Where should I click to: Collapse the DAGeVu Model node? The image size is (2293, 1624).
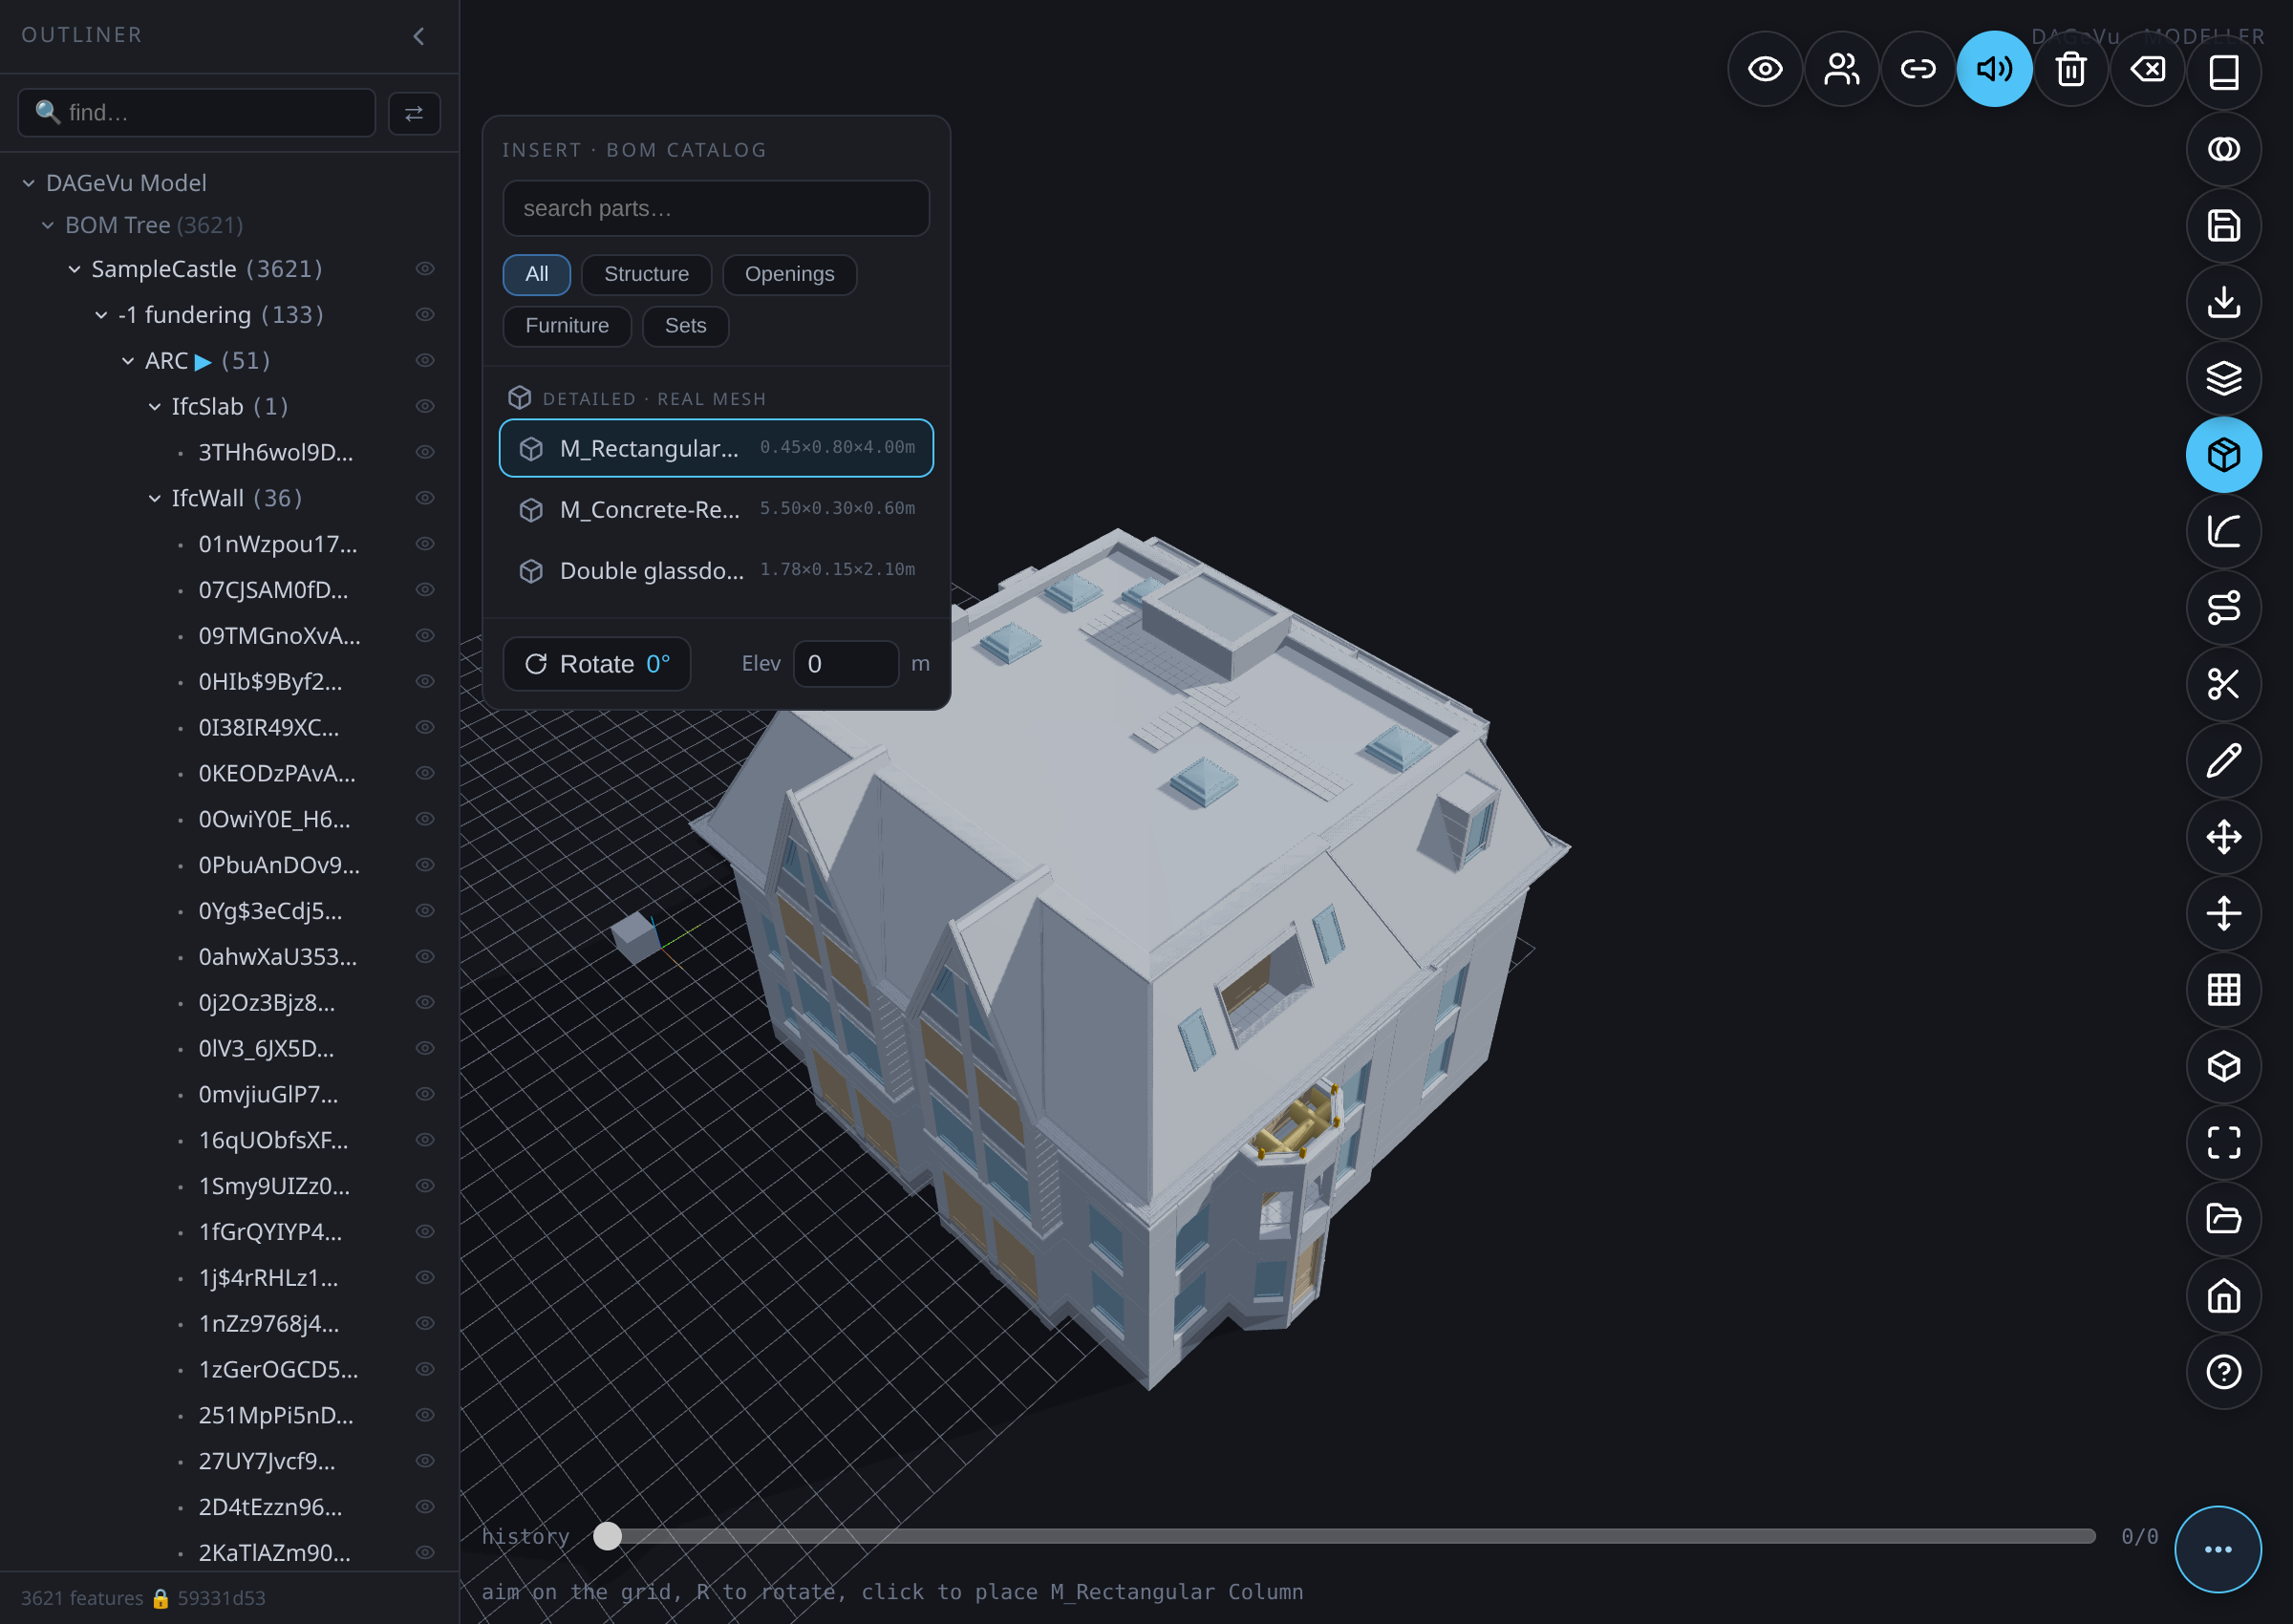29,184
